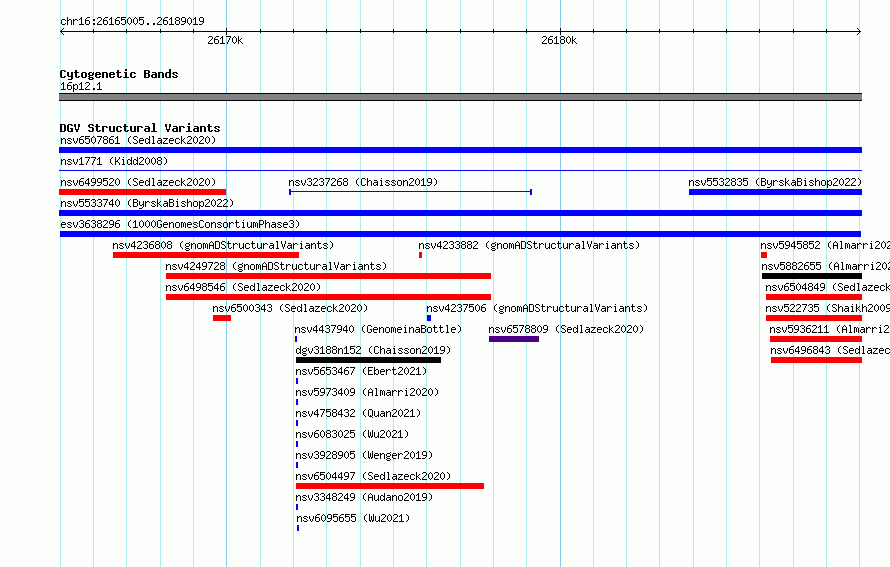Click the nsv6504849 (Sedlazeck) label
Viewport: 890px width, 567px height.
pos(828,287)
